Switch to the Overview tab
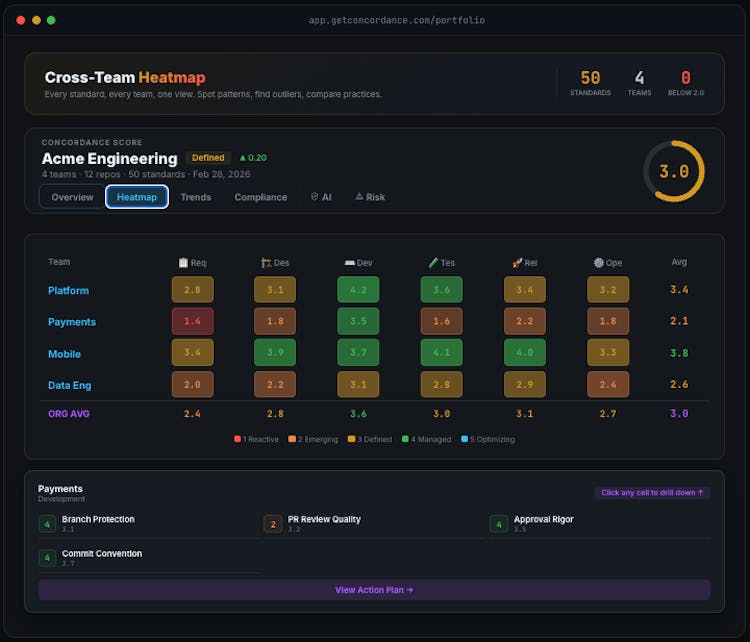The width and height of the screenshot is (750, 642). 72,197
